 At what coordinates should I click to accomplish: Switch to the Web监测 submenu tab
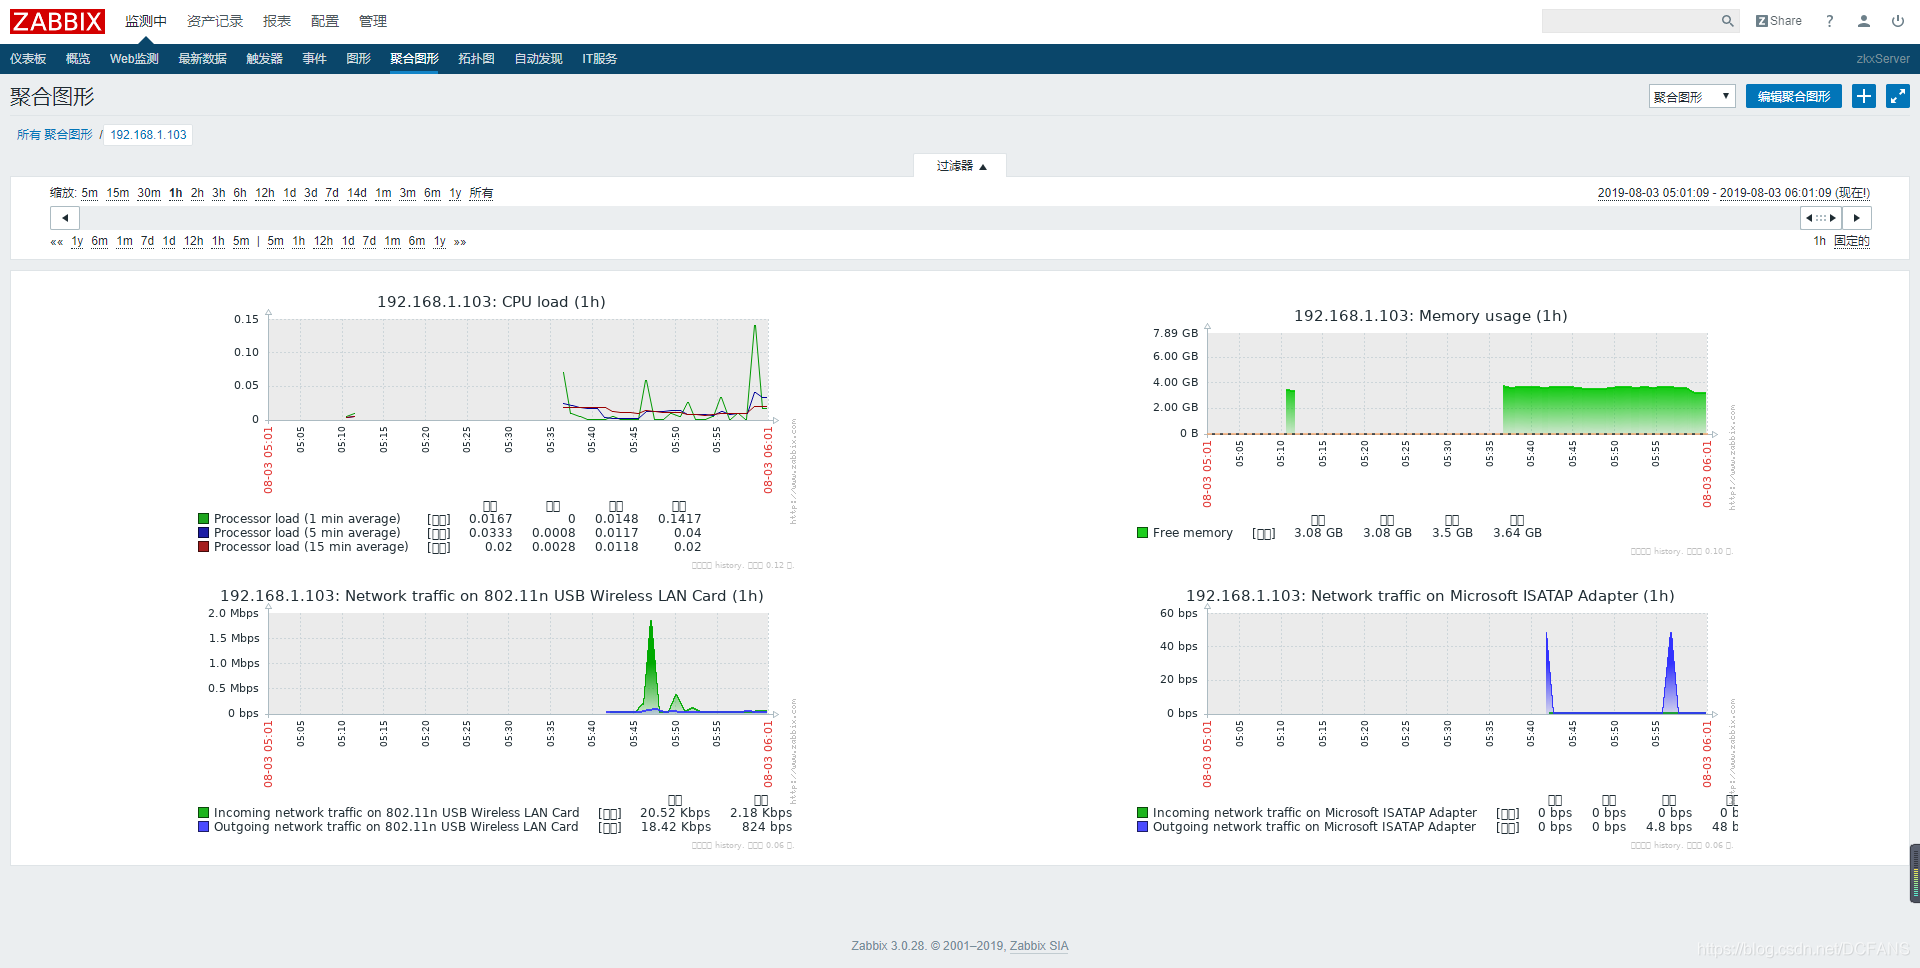pyautogui.click(x=134, y=59)
